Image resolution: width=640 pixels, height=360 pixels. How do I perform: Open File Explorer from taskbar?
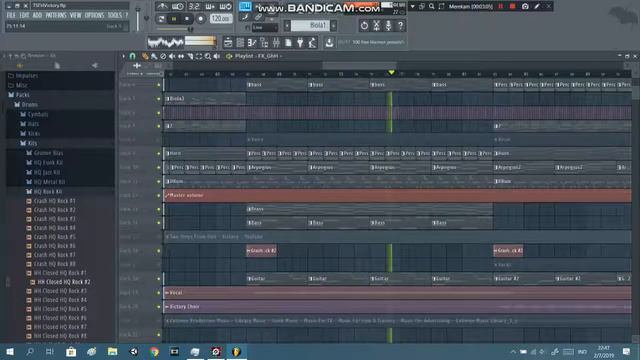pyautogui.click(x=112, y=351)
